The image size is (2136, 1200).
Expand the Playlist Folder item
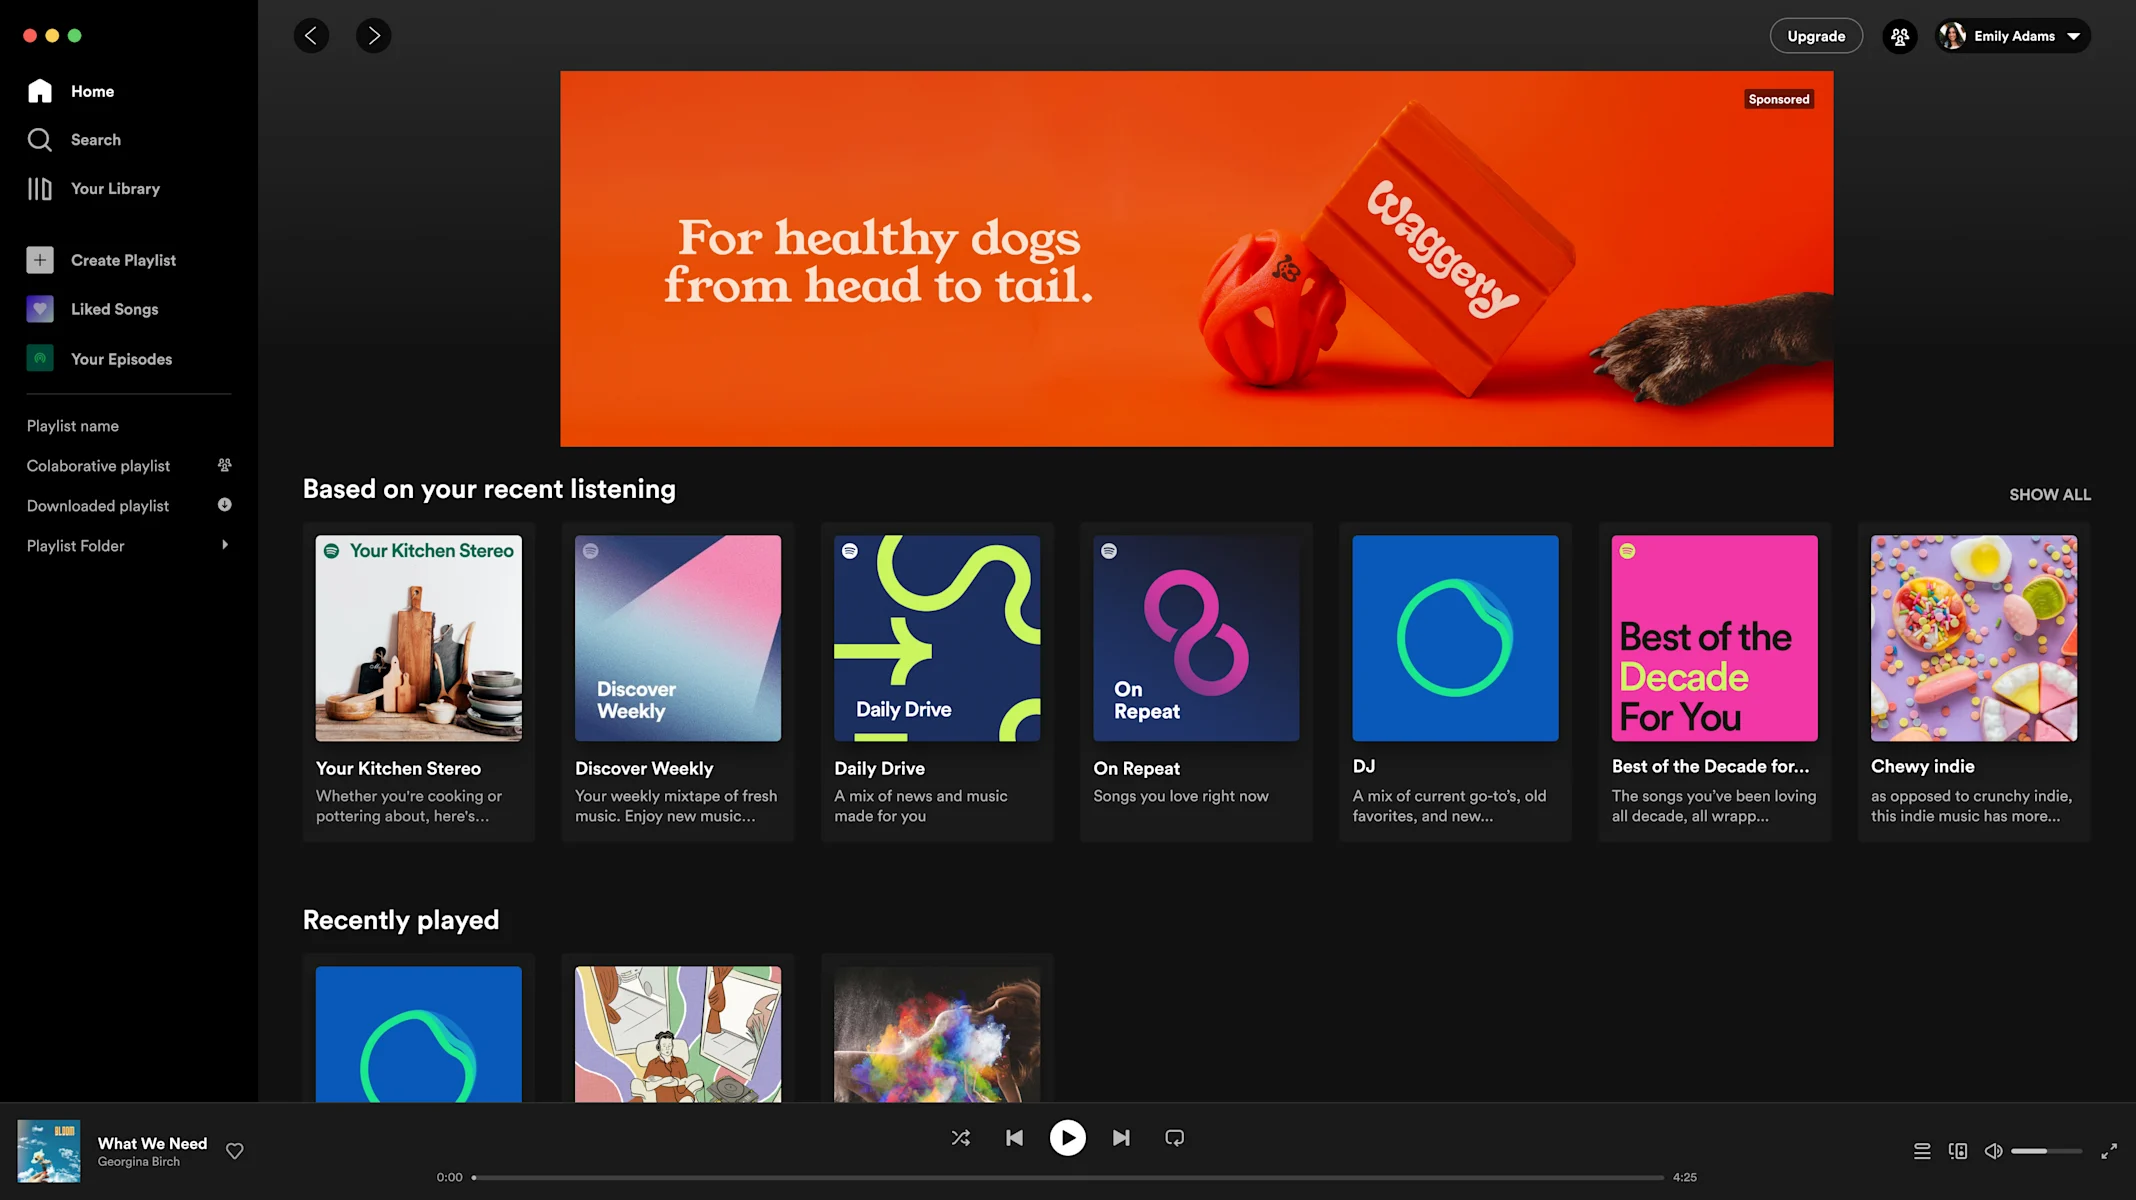(x=225, y=545)
